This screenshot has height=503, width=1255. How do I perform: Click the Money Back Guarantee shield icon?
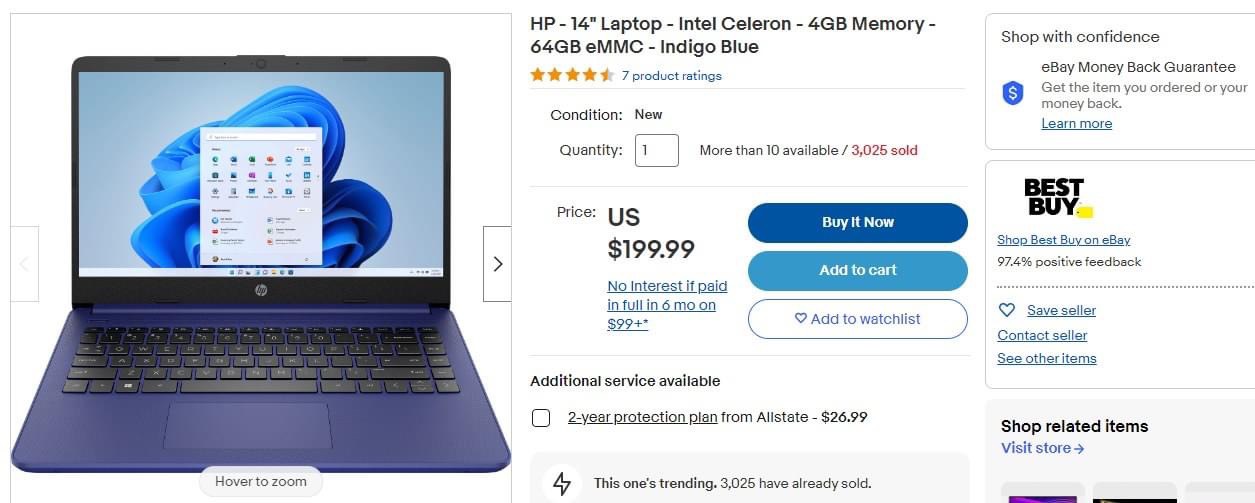(1013, 93)
